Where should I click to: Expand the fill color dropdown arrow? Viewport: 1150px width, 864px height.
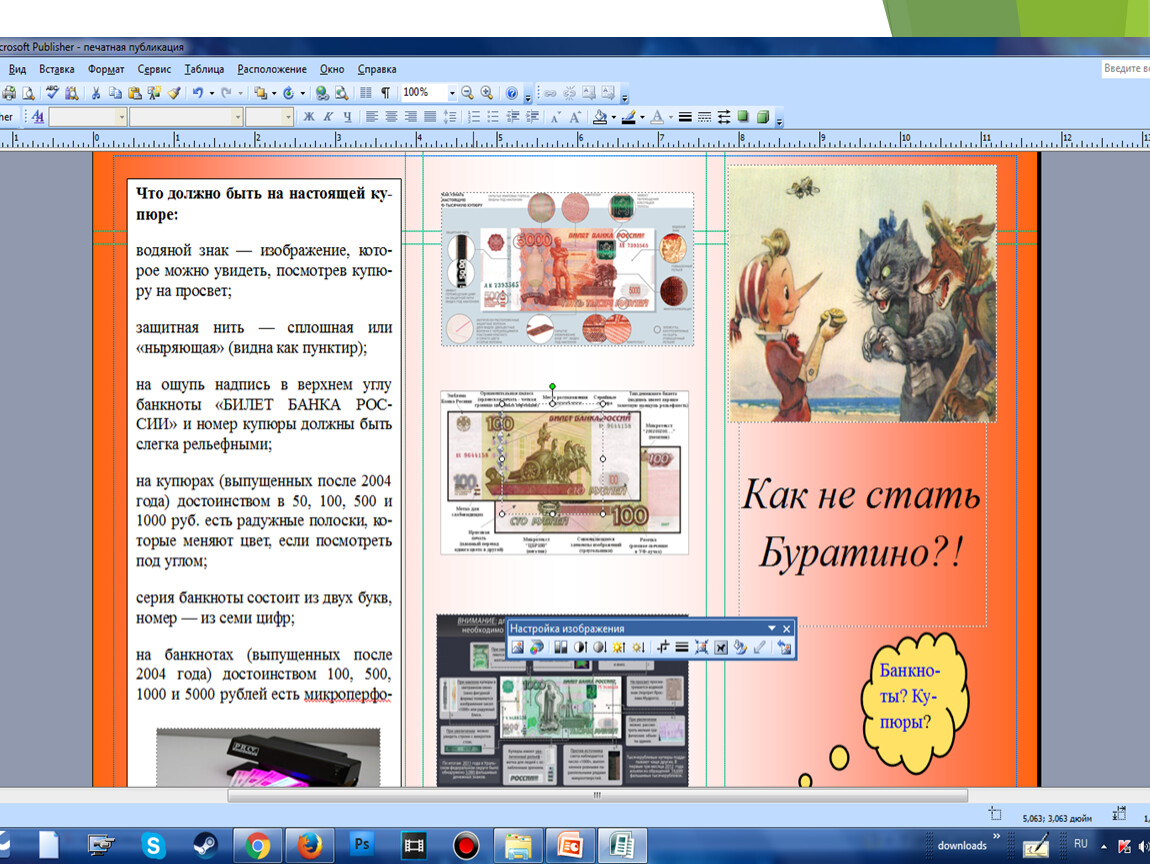point(613,117)
